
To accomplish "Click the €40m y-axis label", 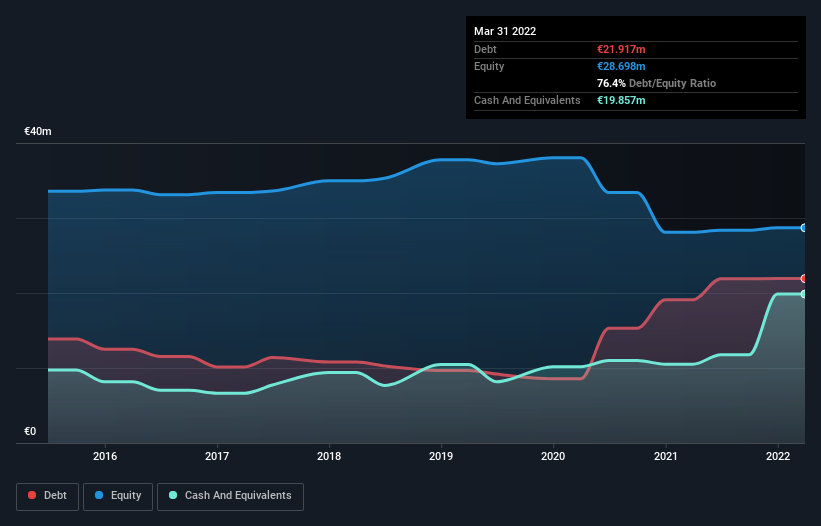I will point(38,131).
